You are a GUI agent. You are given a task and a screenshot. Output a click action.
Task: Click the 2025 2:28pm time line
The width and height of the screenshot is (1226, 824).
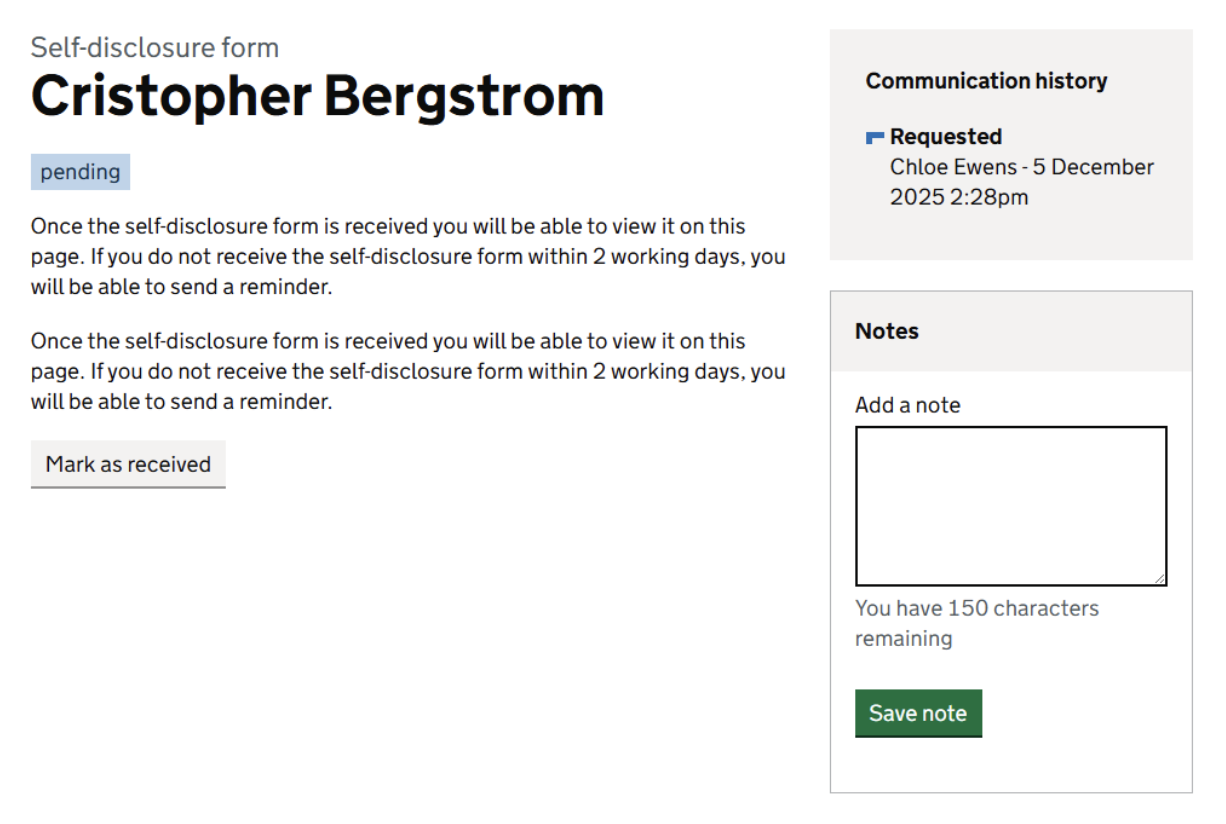click(x=958, y=197)
